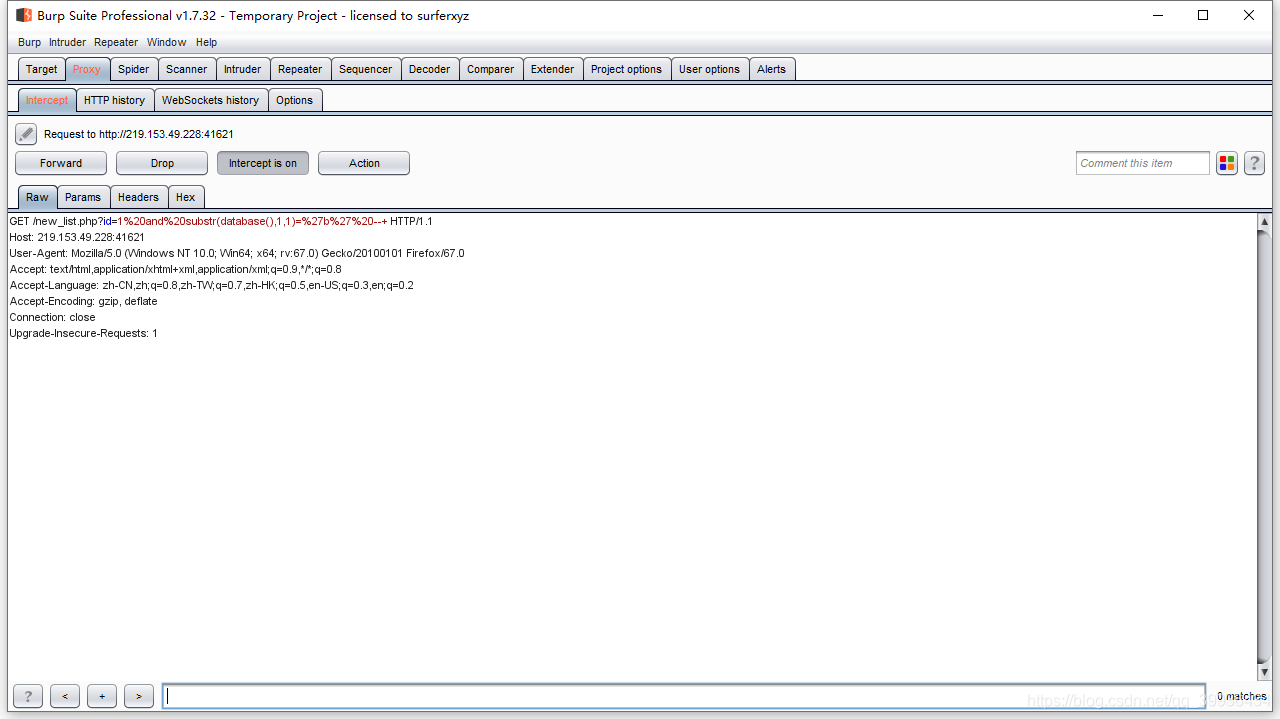Click the User-Agent header line
This screenshot has width=1280, height=719.
pyautogui.click(x=237, y=253)
